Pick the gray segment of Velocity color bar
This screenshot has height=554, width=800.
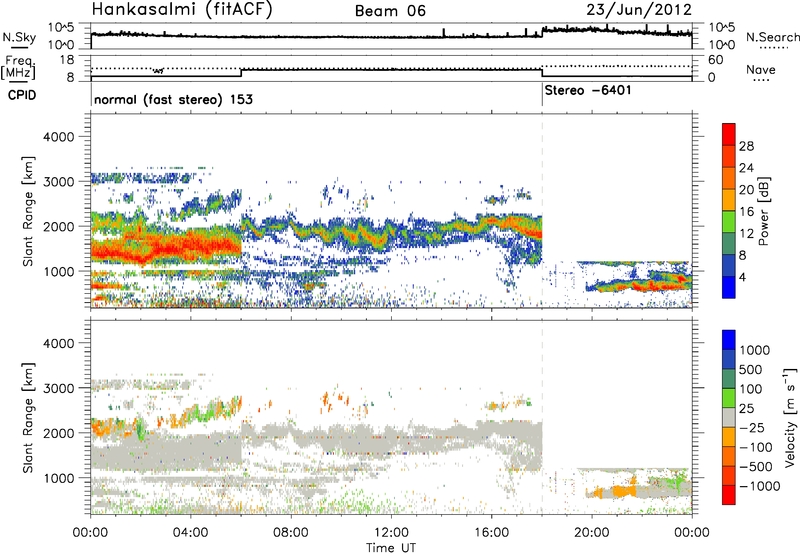(729, 417)
